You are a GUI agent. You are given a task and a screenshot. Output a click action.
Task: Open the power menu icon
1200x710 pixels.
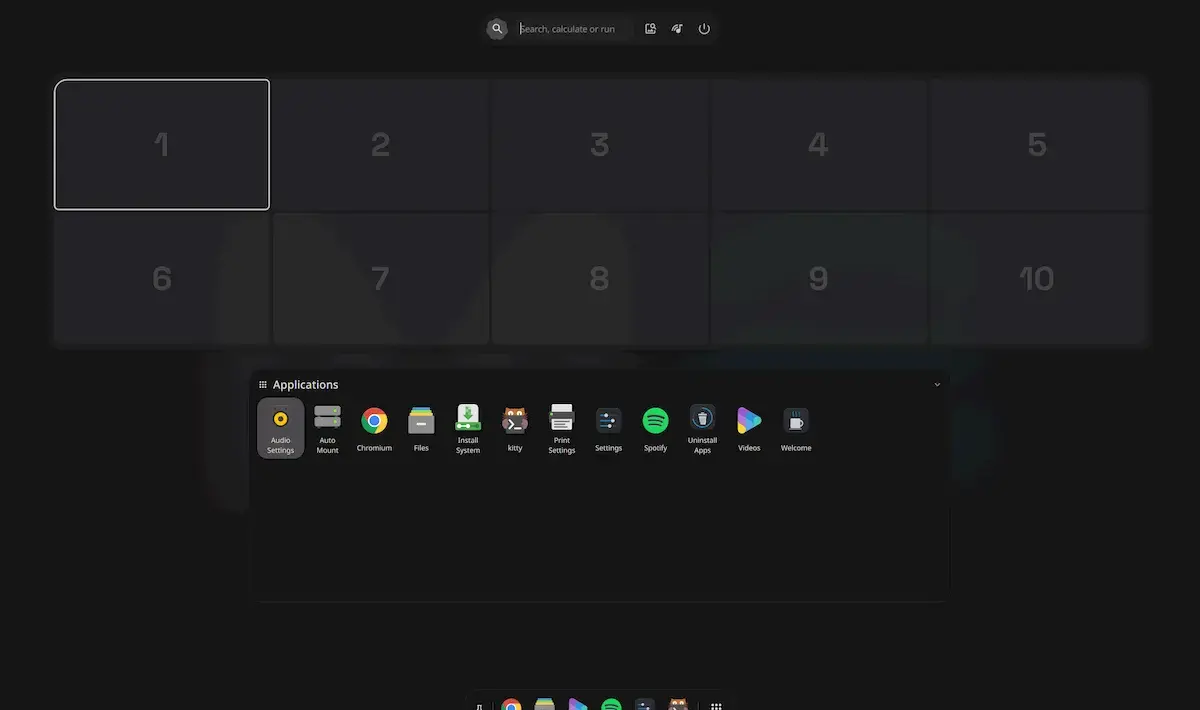click(x=704, y=29)
